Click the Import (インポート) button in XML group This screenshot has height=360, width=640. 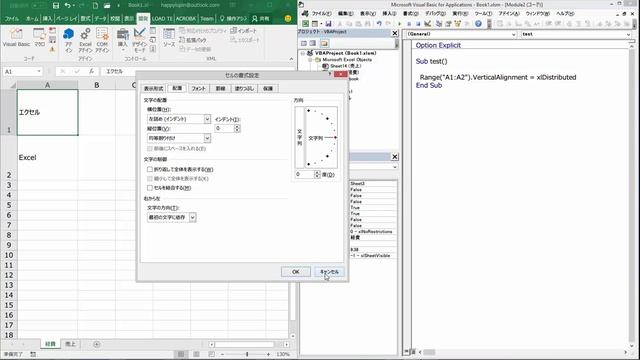tap(244, 31)
